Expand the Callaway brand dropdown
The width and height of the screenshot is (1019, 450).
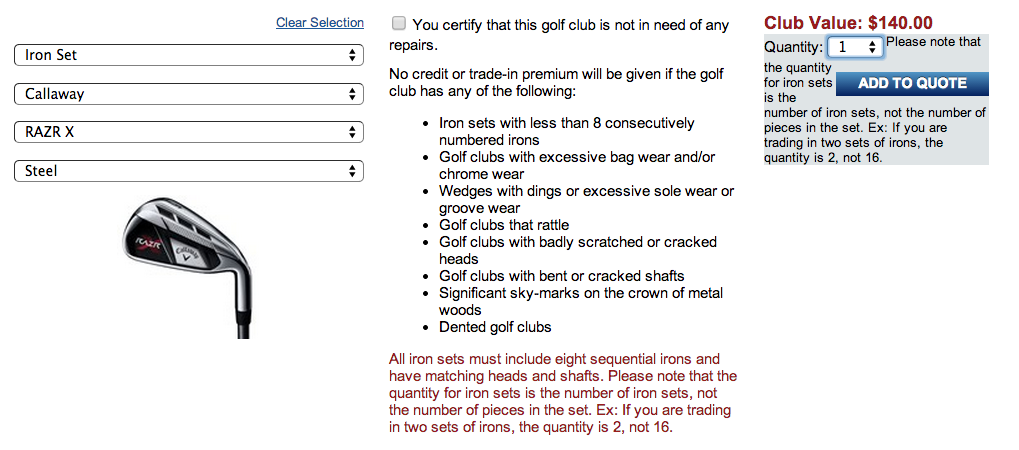(188, 94)
